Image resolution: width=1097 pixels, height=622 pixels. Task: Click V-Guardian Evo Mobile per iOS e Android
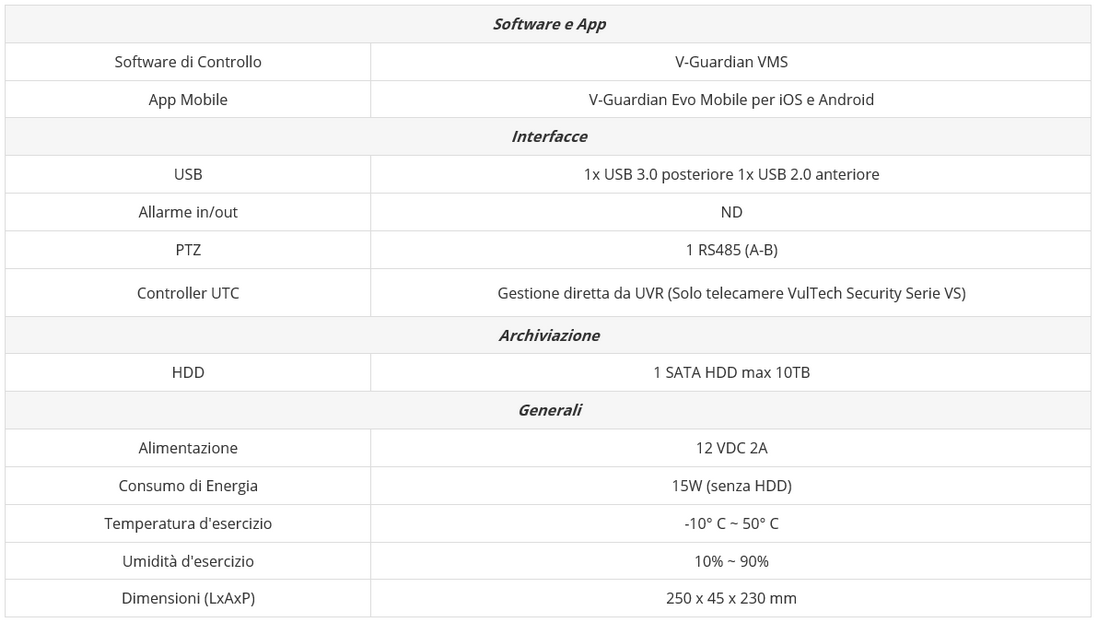[x=731, y=99]
